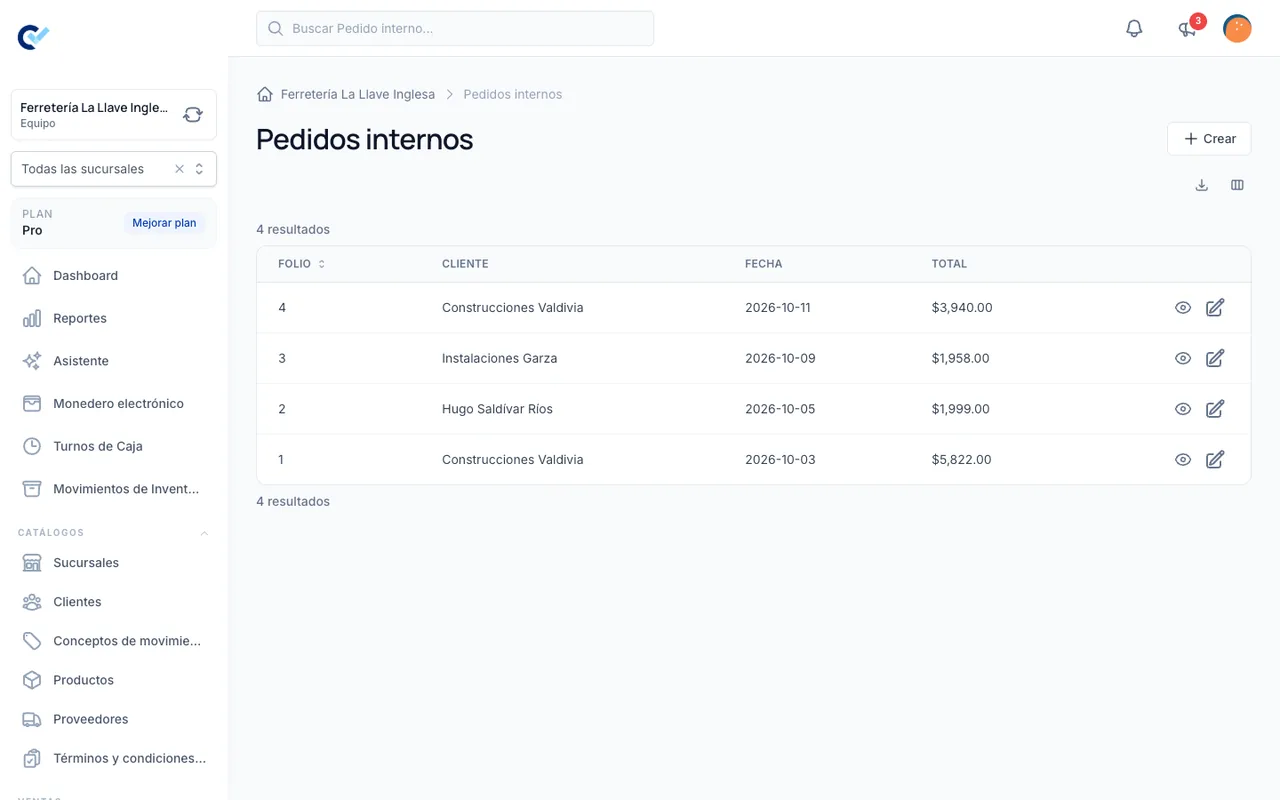Switch team using the refresh arrows icon

click(x=193, y=115)
